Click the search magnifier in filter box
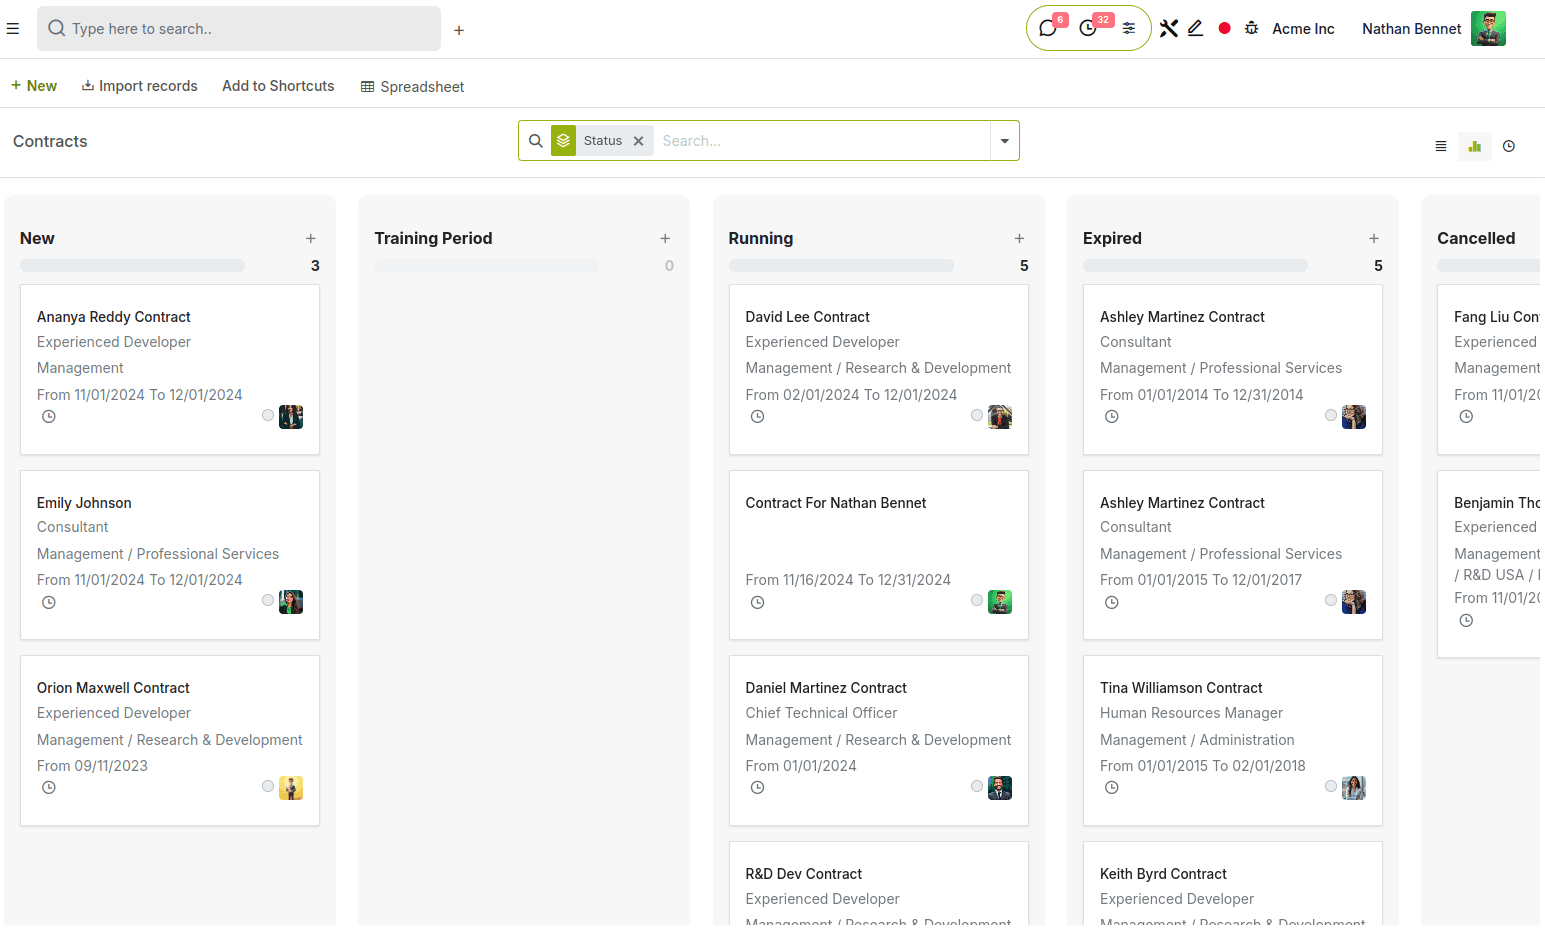 click(x=536, y=141)
